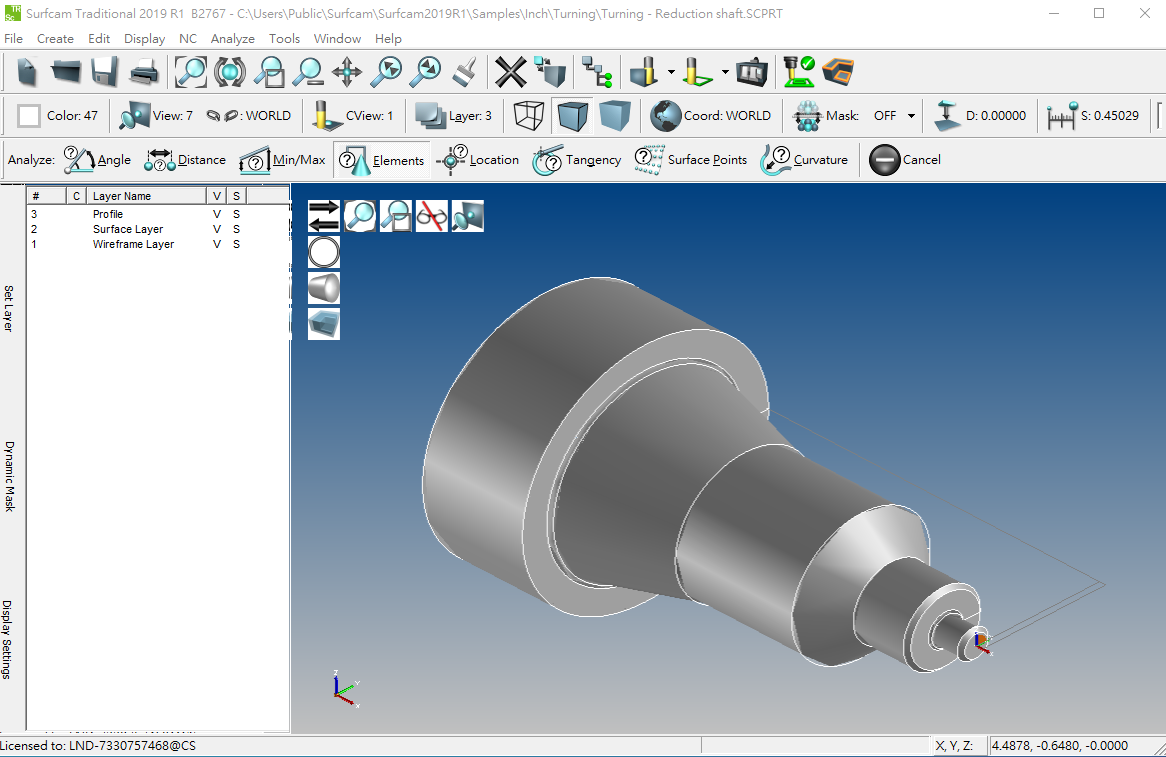The height and width of the screenshot is (757, 1166).
Task: Click viewport swap arrows icon
Action: 323,216
